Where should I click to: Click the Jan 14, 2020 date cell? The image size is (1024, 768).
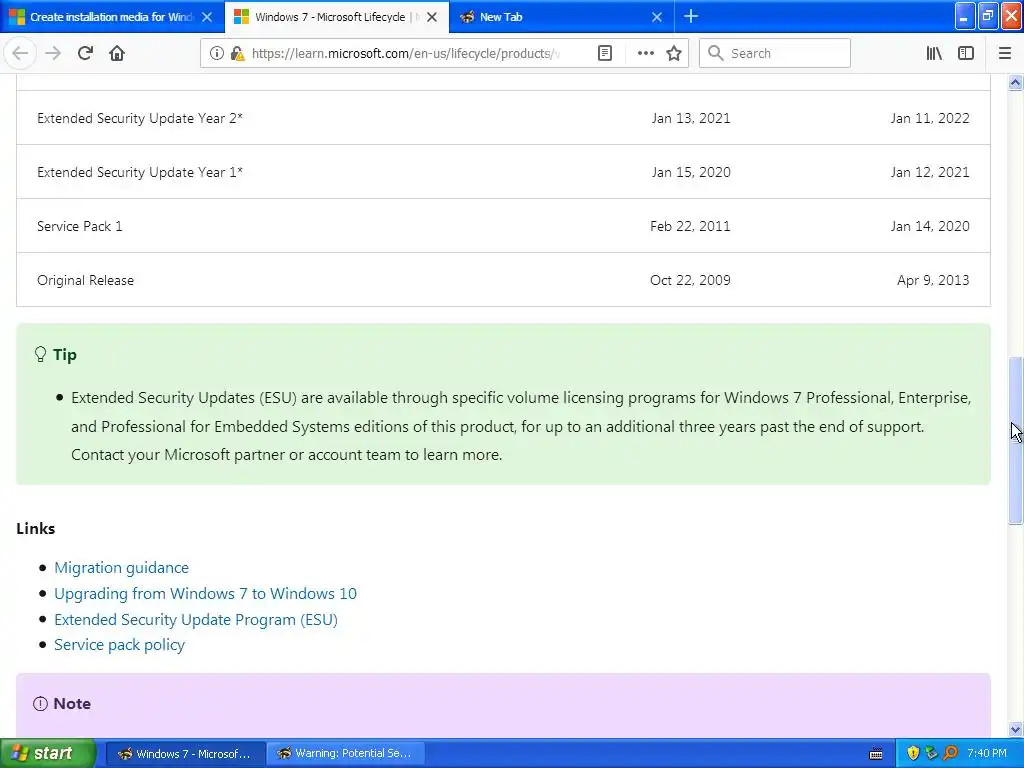(x=930, y=227)
